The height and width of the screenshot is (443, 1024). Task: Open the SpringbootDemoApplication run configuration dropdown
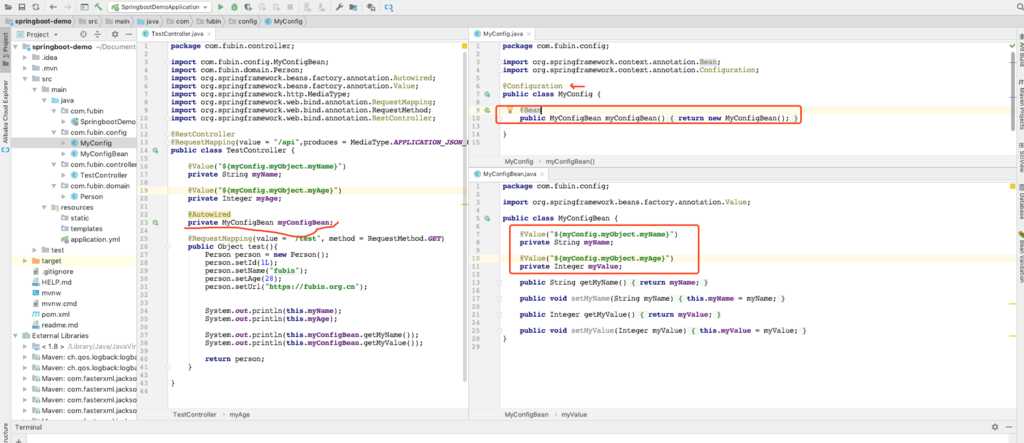(159, 7)
